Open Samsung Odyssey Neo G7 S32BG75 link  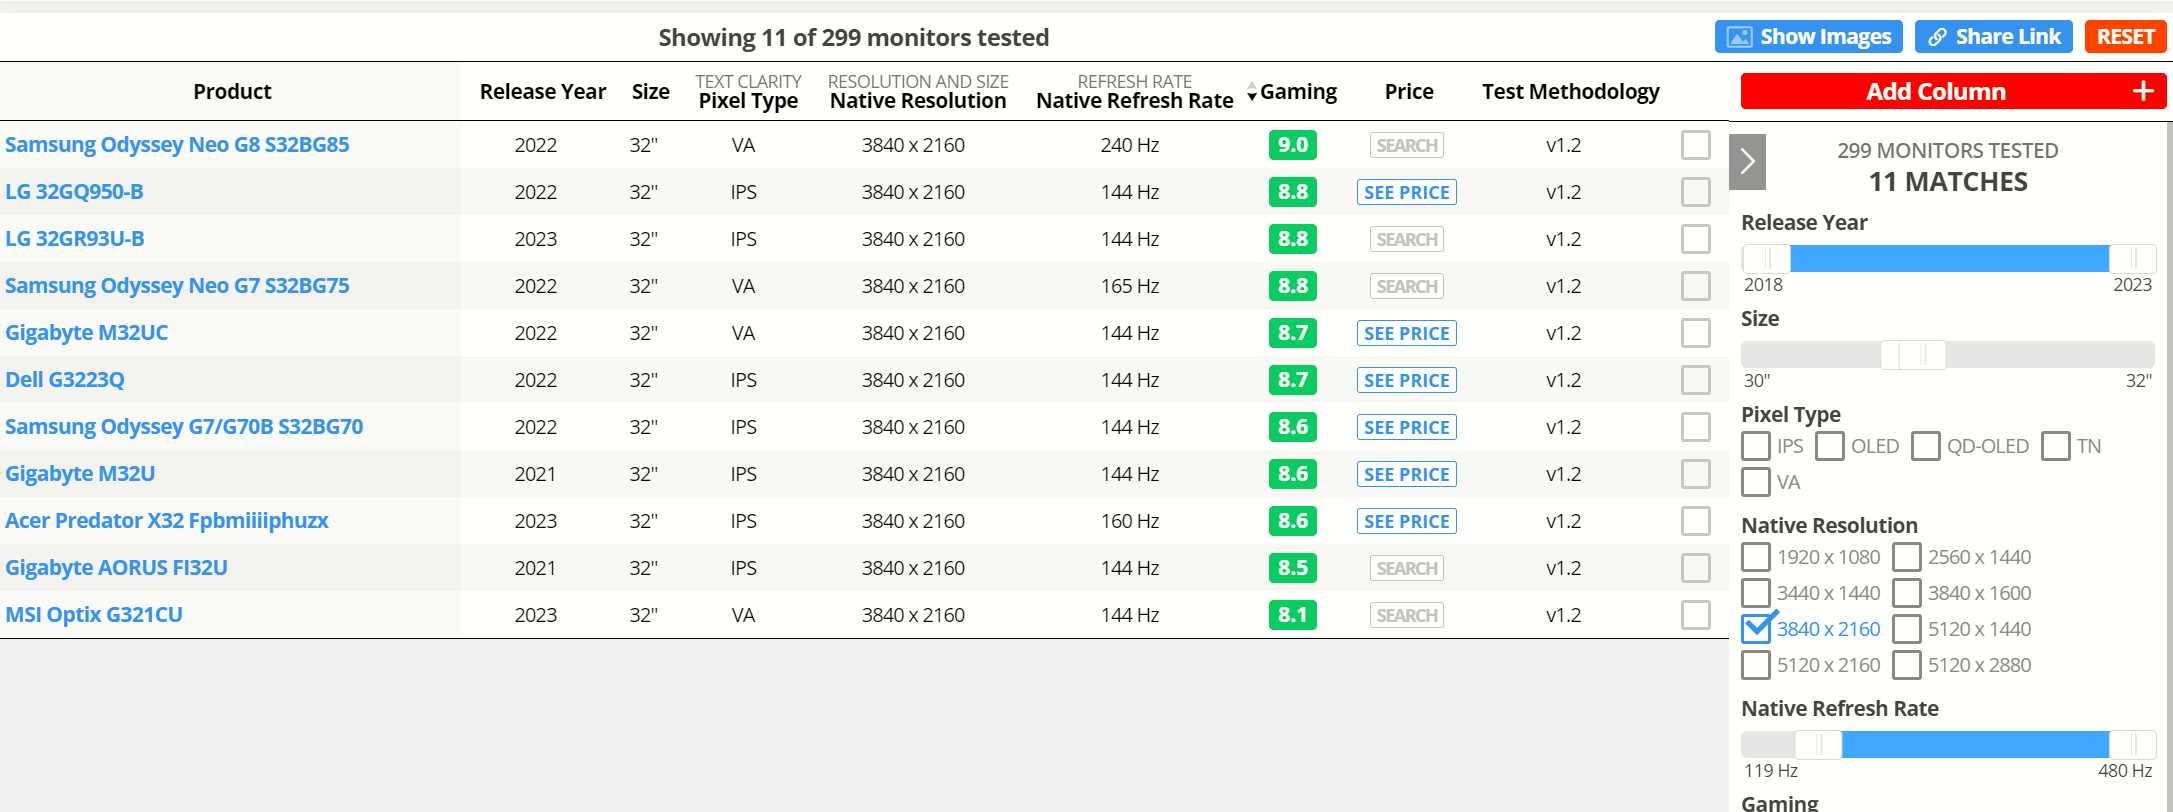click(x=177, y=286)
